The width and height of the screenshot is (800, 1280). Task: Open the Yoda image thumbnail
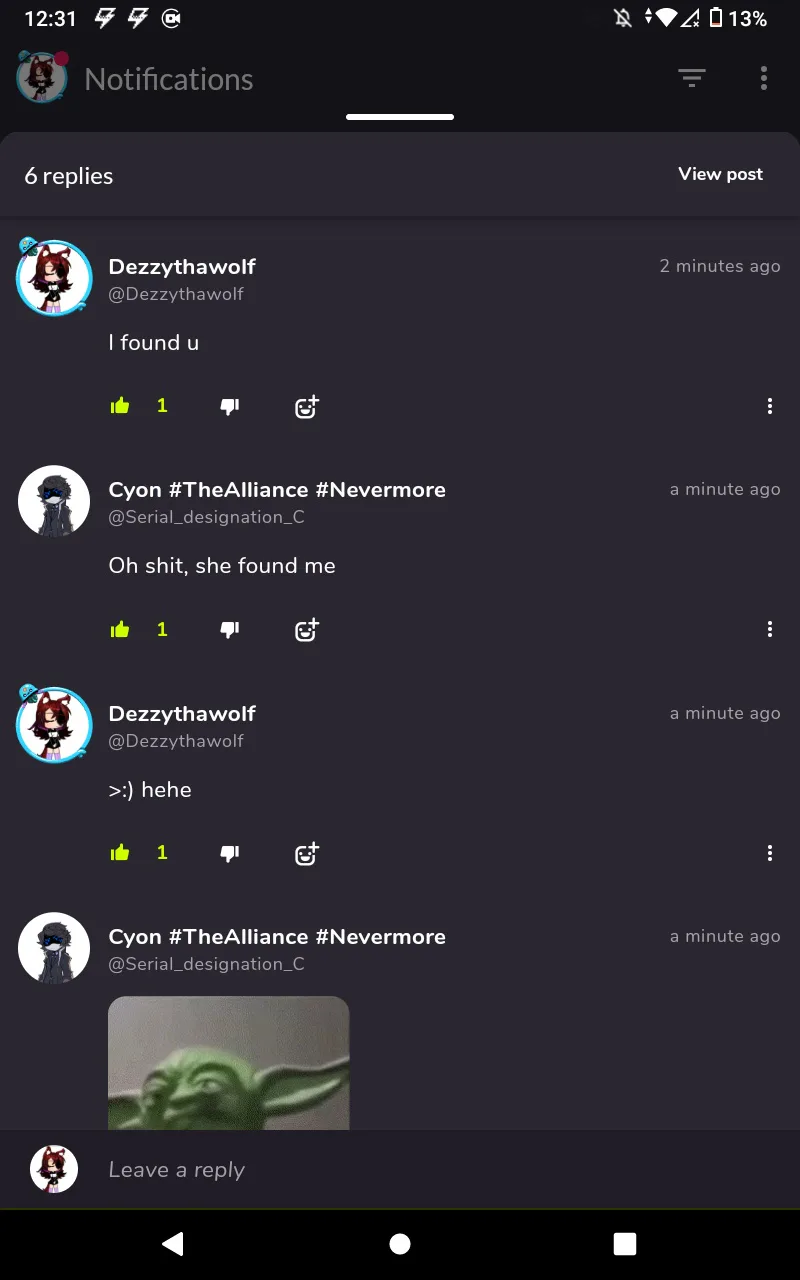[x=229, y=1063]
